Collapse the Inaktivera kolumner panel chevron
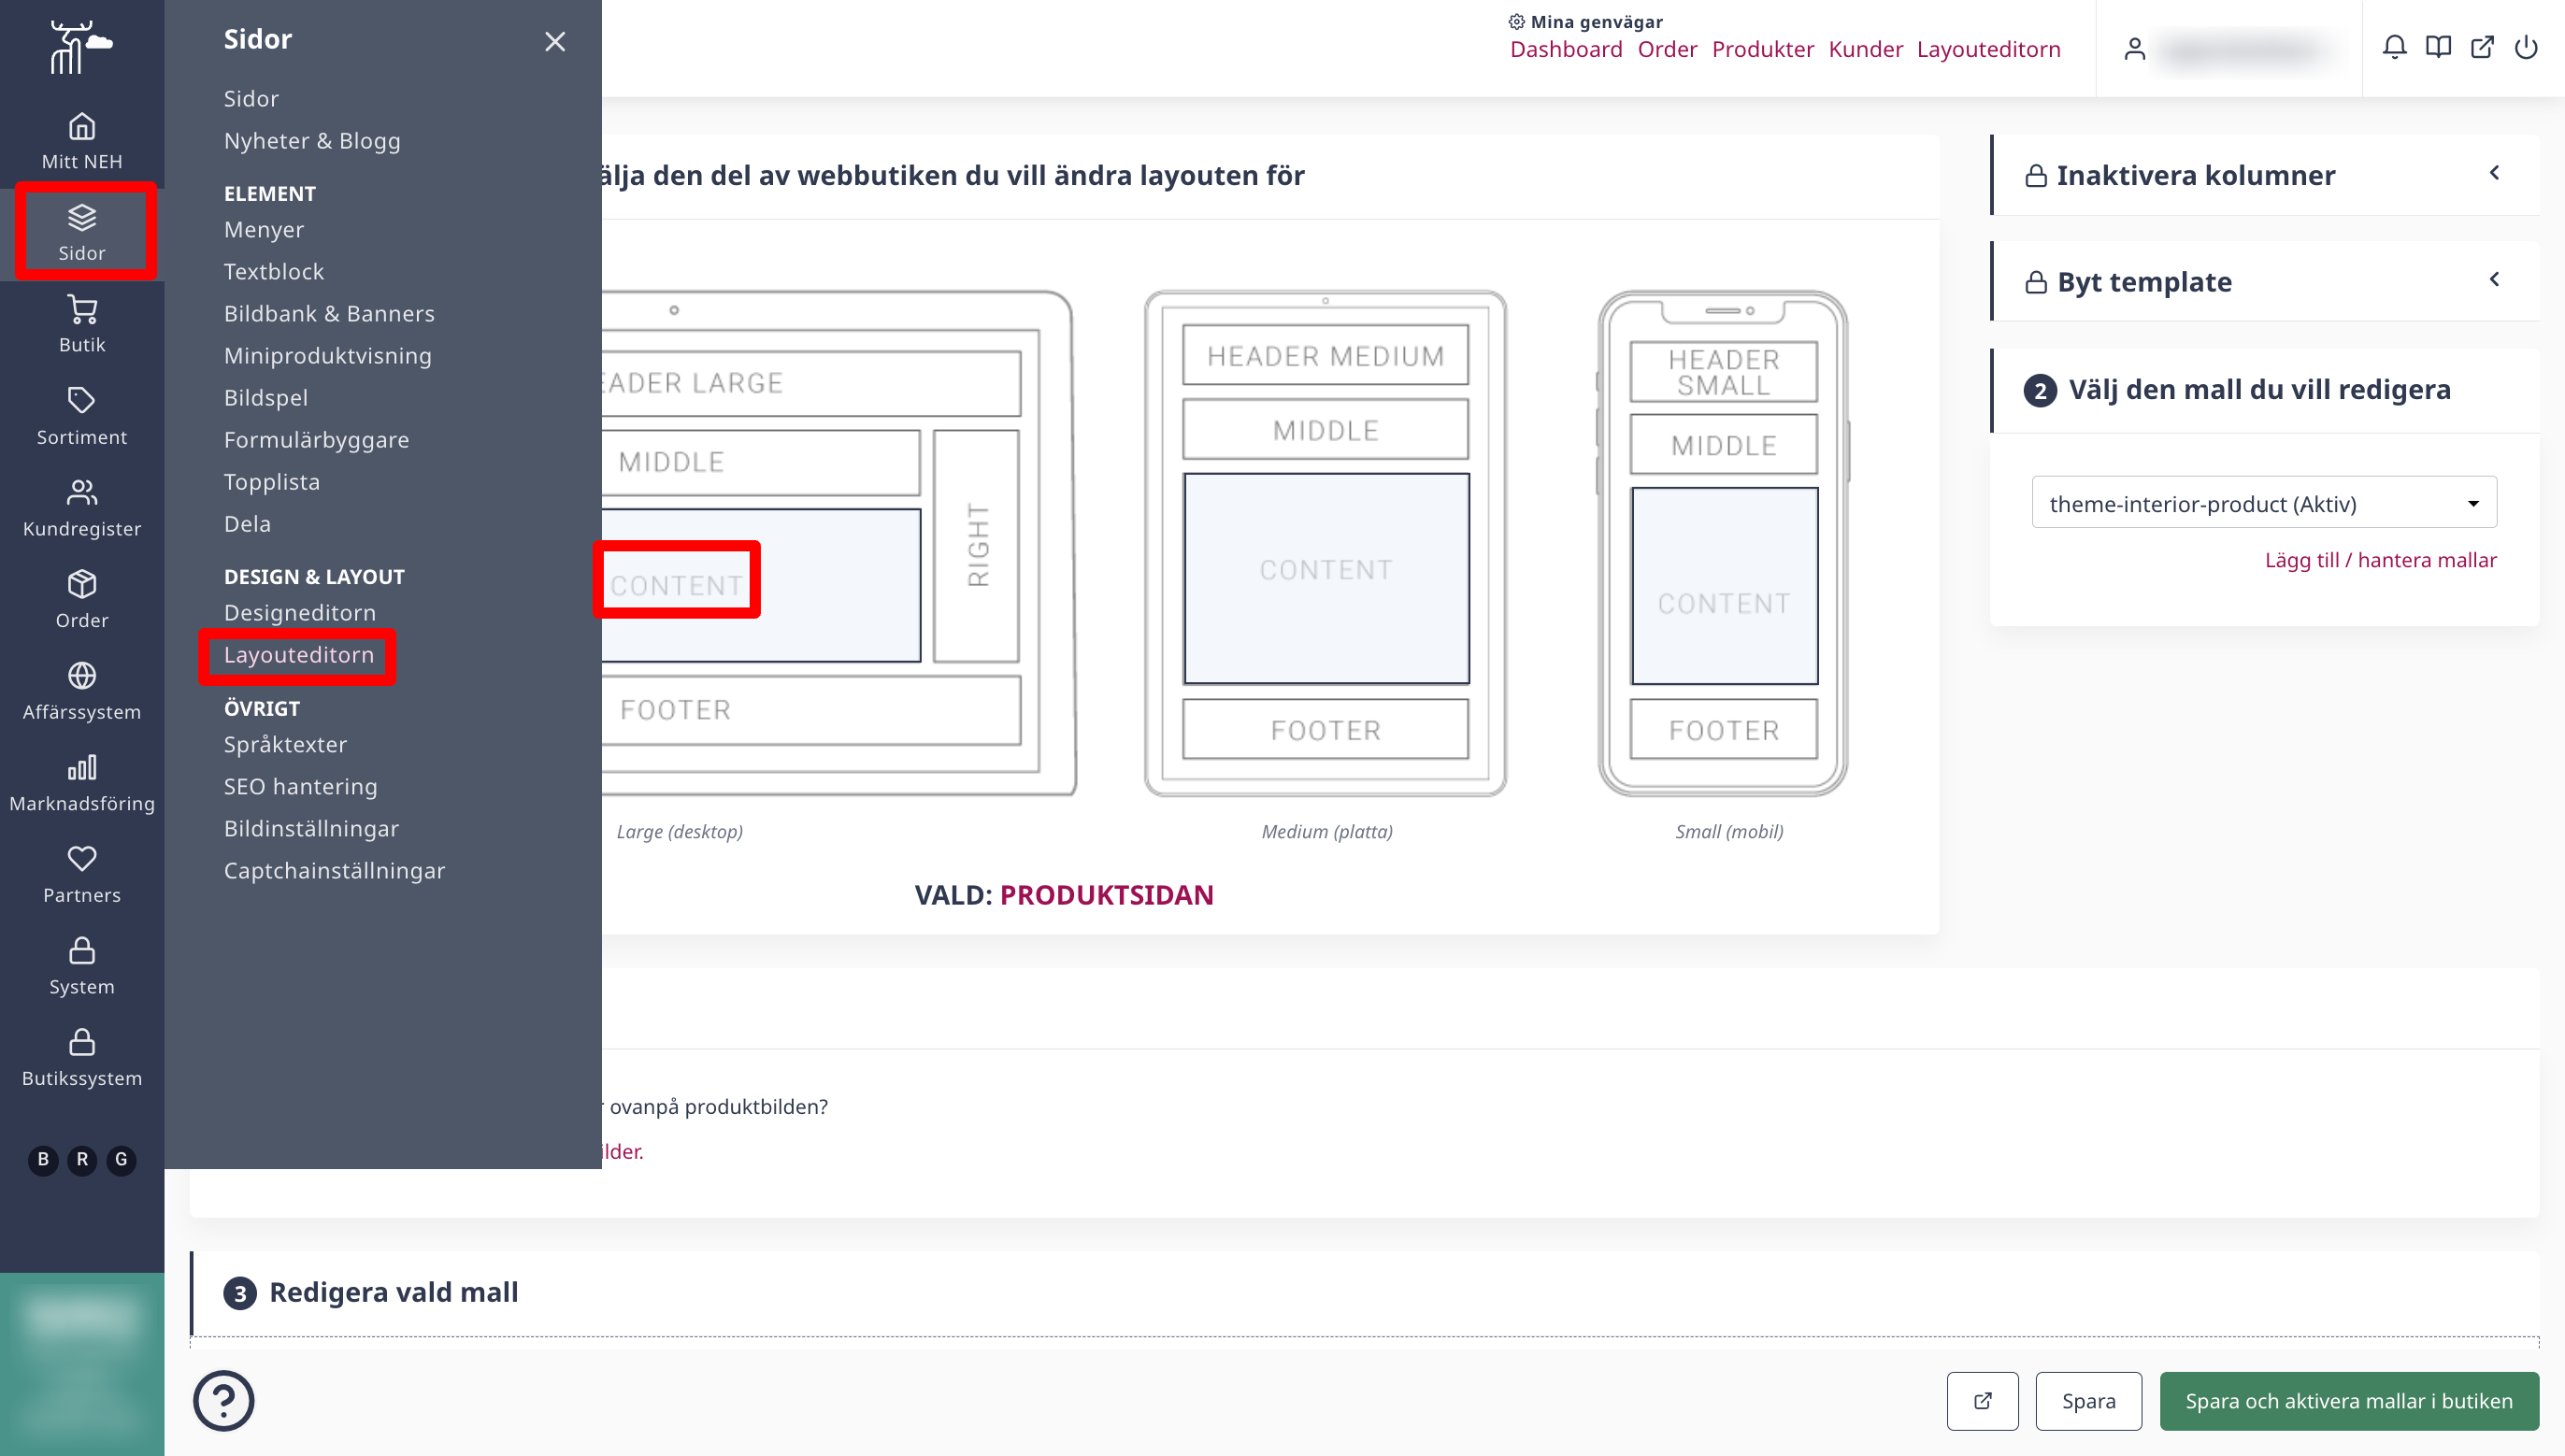The image size is (2565, 1456). coord(2494,173)
